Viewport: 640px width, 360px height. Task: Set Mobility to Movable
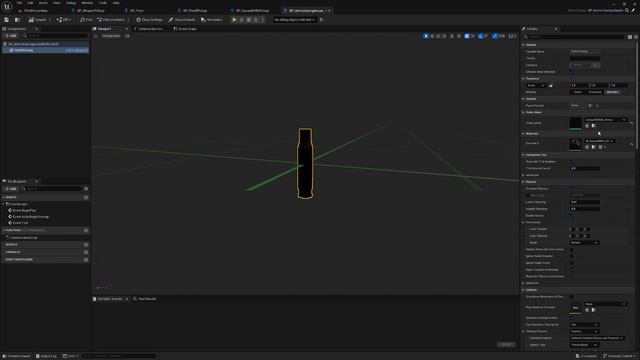(x=612, y=92)
